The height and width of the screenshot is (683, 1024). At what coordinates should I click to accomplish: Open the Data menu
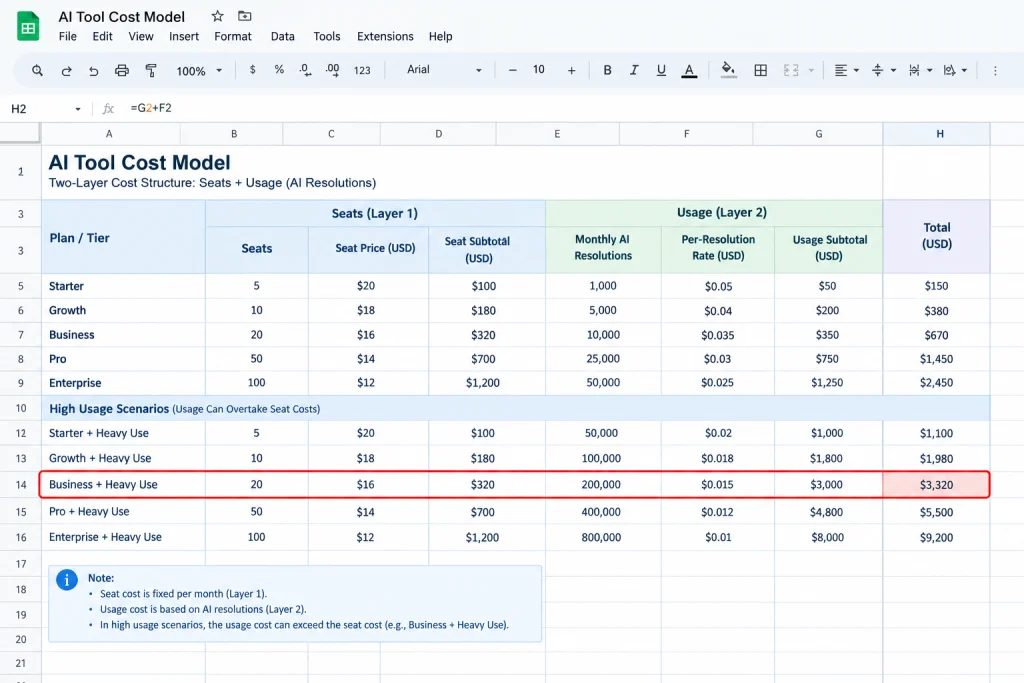[x=283, y=37]
